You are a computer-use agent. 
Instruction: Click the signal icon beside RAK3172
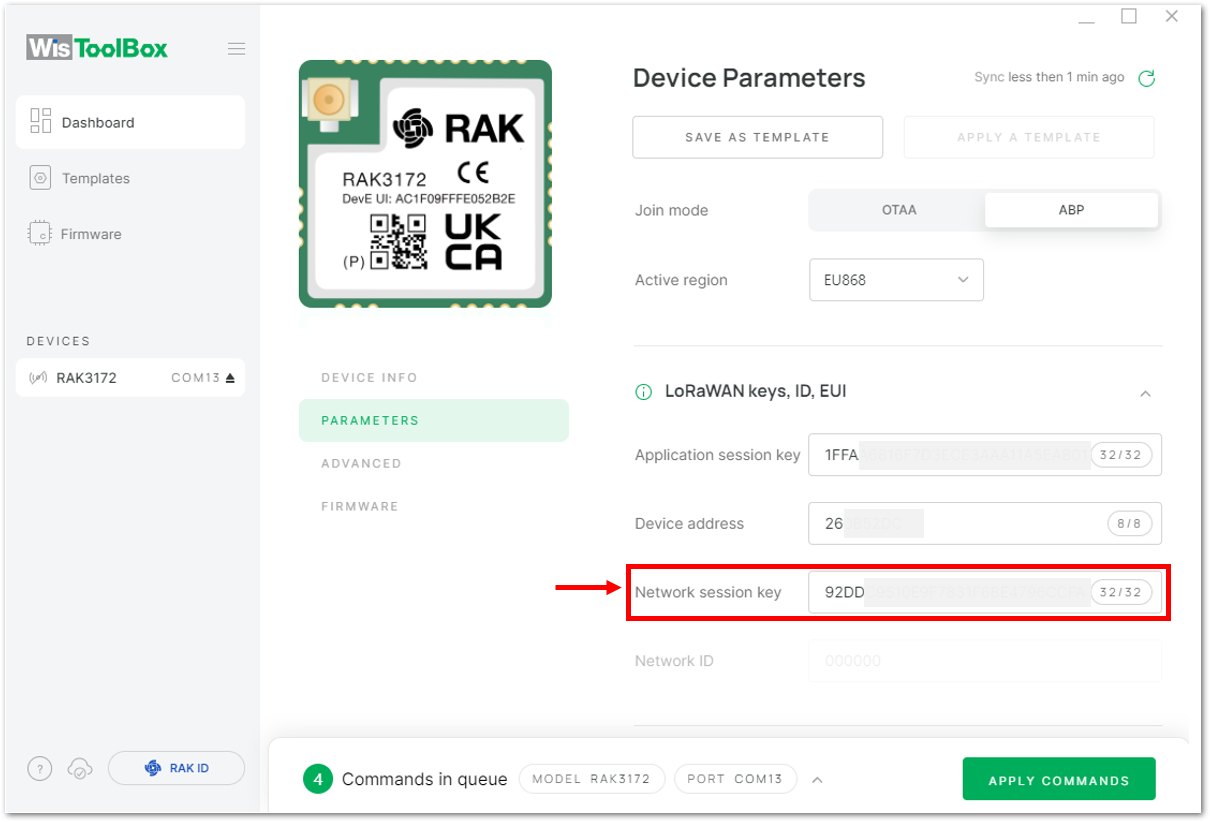39,378
